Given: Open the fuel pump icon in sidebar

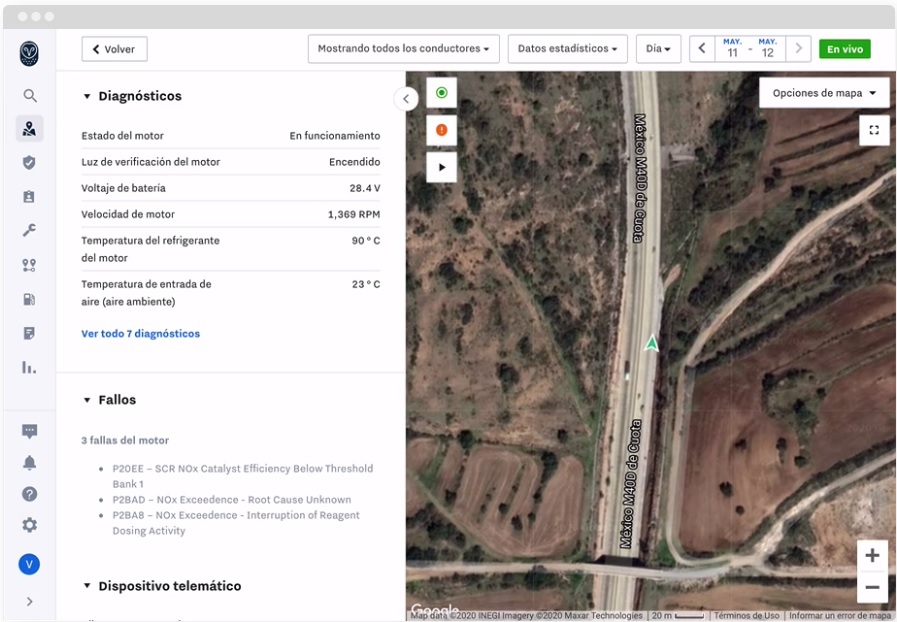Looking at the screenshot, I should click(x=30, y=299).
